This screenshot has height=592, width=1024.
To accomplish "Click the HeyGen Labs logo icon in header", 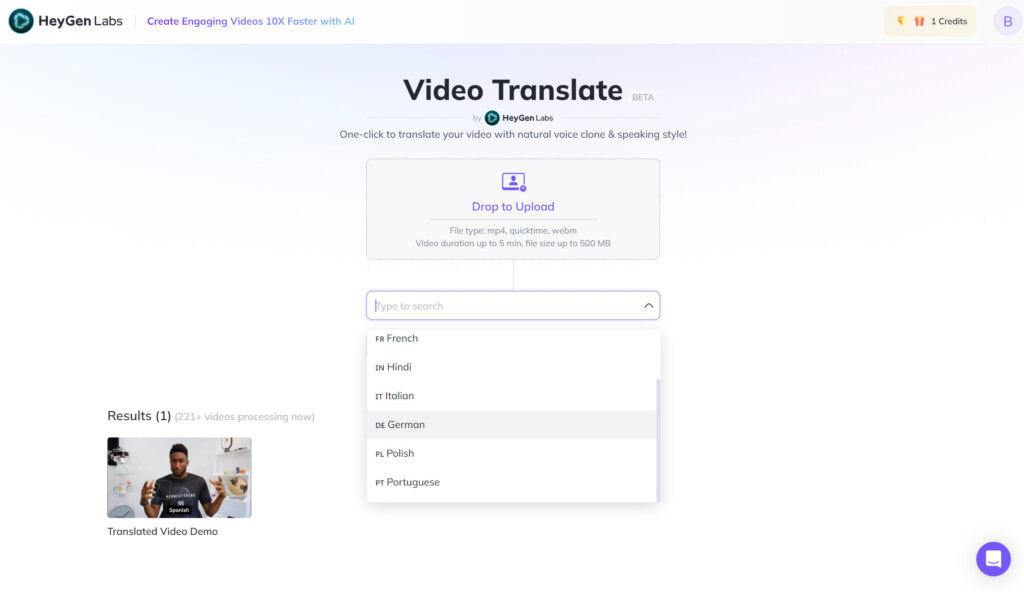I will click(x=21, y=21).
